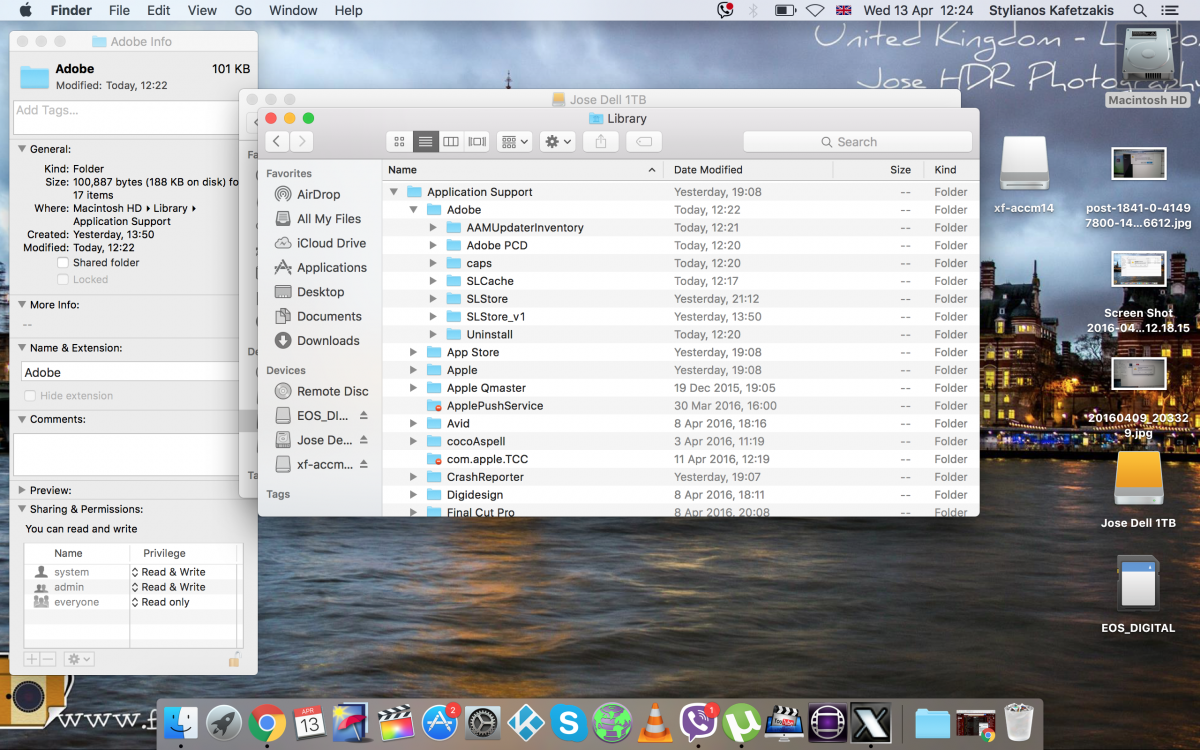Tick the Hide extension checkbox
The image size is (1200, 750).
[x=28, y=396]
